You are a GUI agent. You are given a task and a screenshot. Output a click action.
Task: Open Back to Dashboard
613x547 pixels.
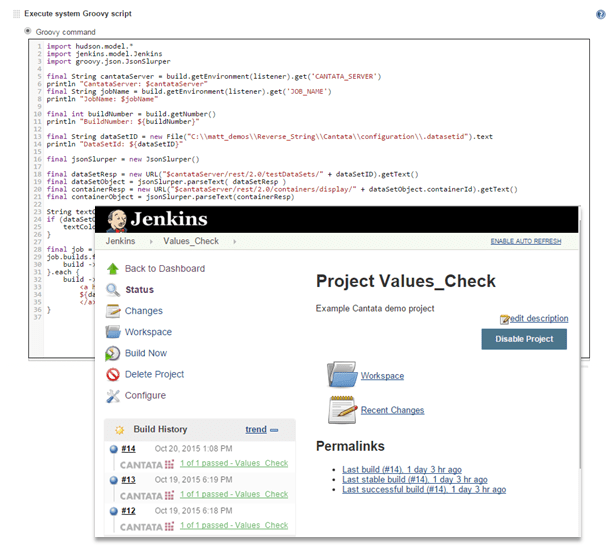pos(165,269)
